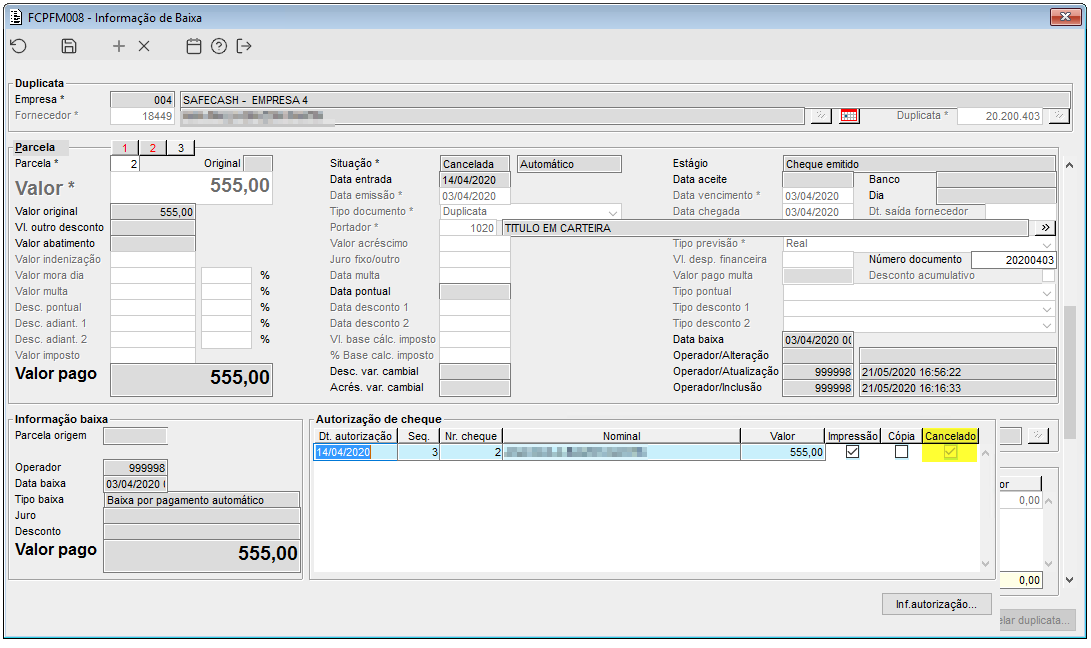Click Data chegada field
This screenshot has height=648, width=1091.
[818, 212]
